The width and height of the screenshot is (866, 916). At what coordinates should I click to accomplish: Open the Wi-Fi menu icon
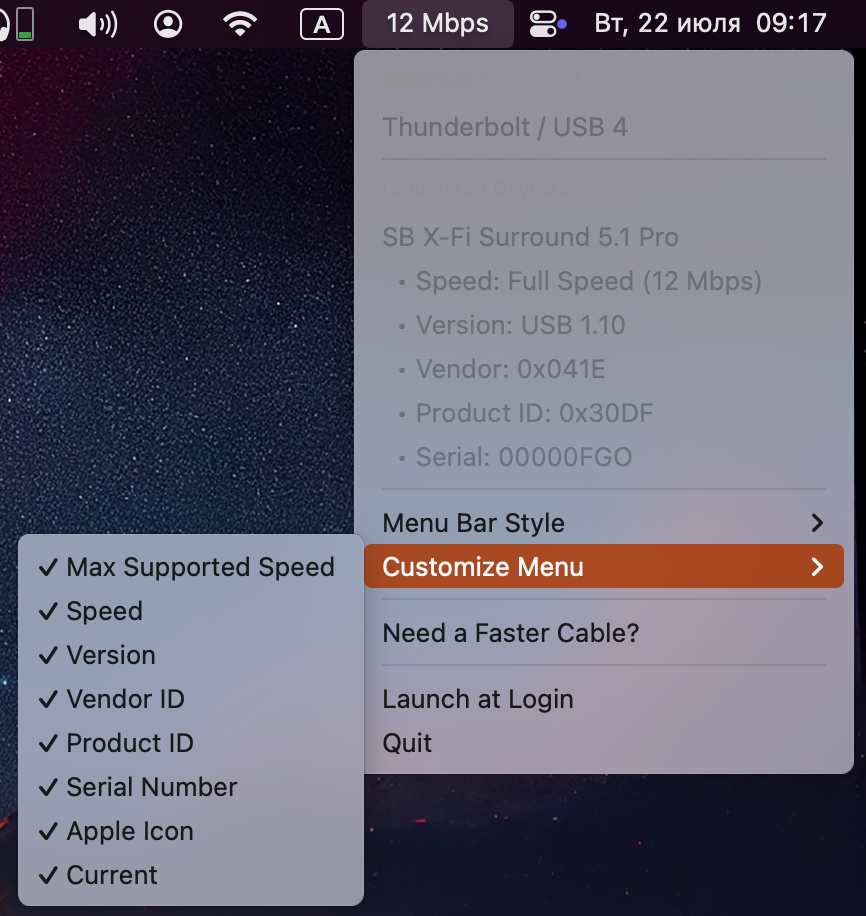click(240, 25)
